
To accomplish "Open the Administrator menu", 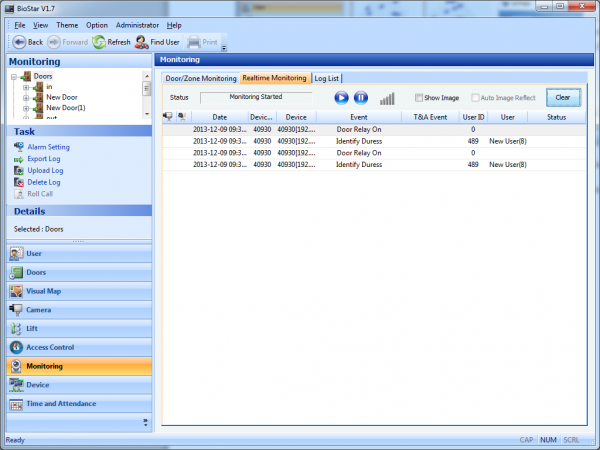I will 137,24.
